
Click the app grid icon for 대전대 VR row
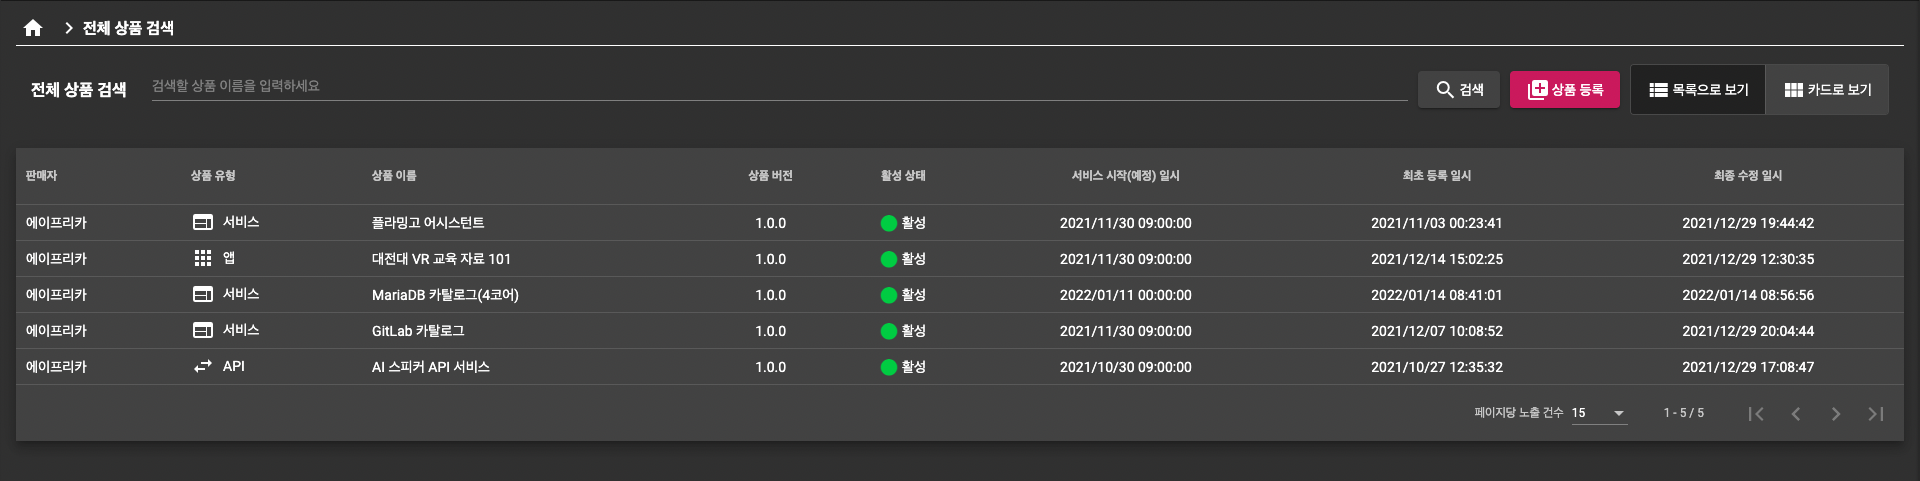pyautogui.click(x=203, y=258)
